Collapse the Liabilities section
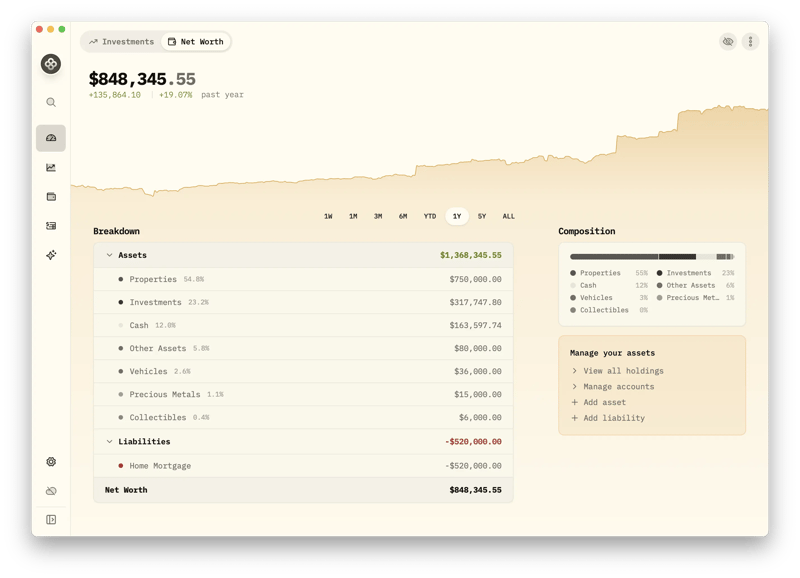Screen dimensions: 800x578 [x=109, y=441]
